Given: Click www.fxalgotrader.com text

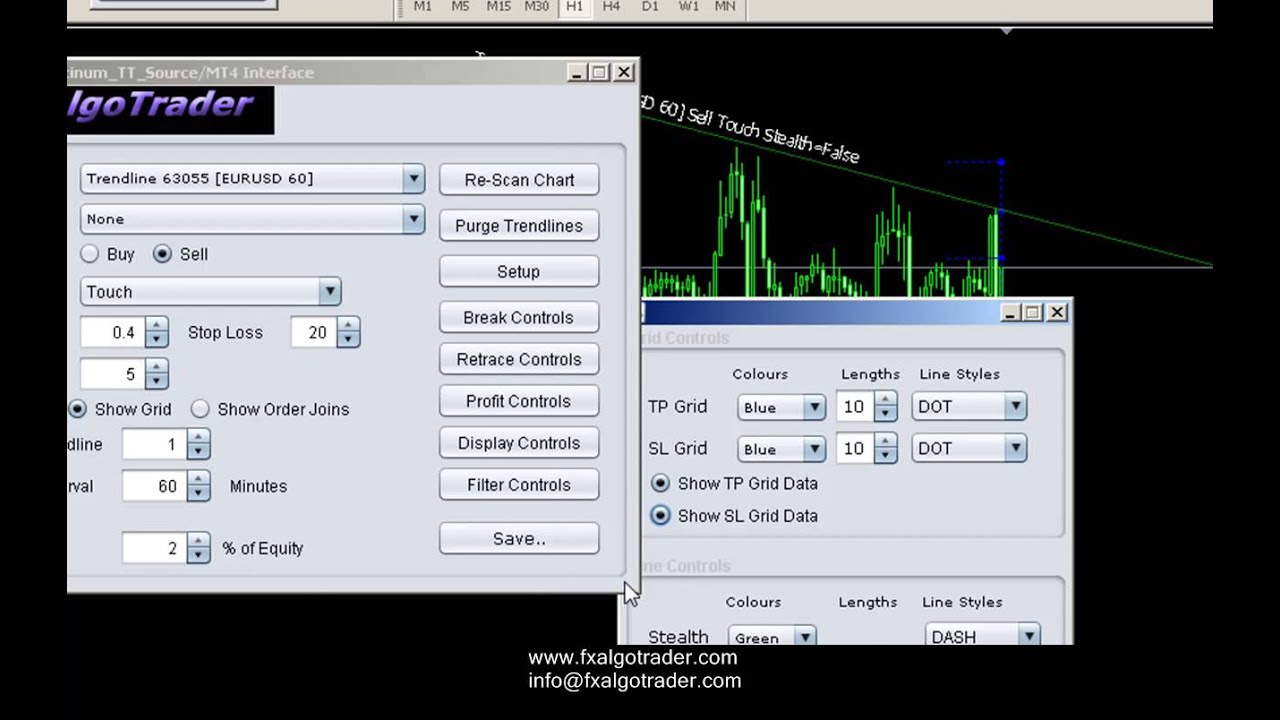Looking at the screenshot, I should [633, 658].
